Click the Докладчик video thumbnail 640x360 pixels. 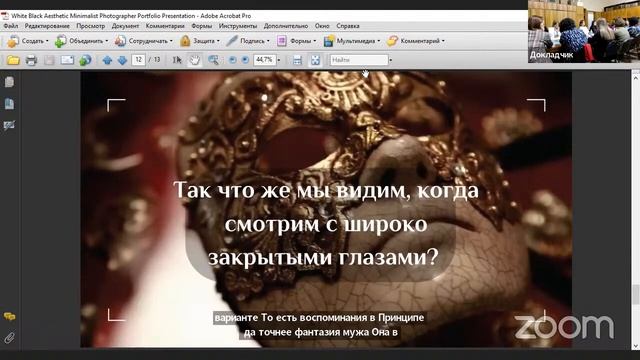tap(584, 31)
